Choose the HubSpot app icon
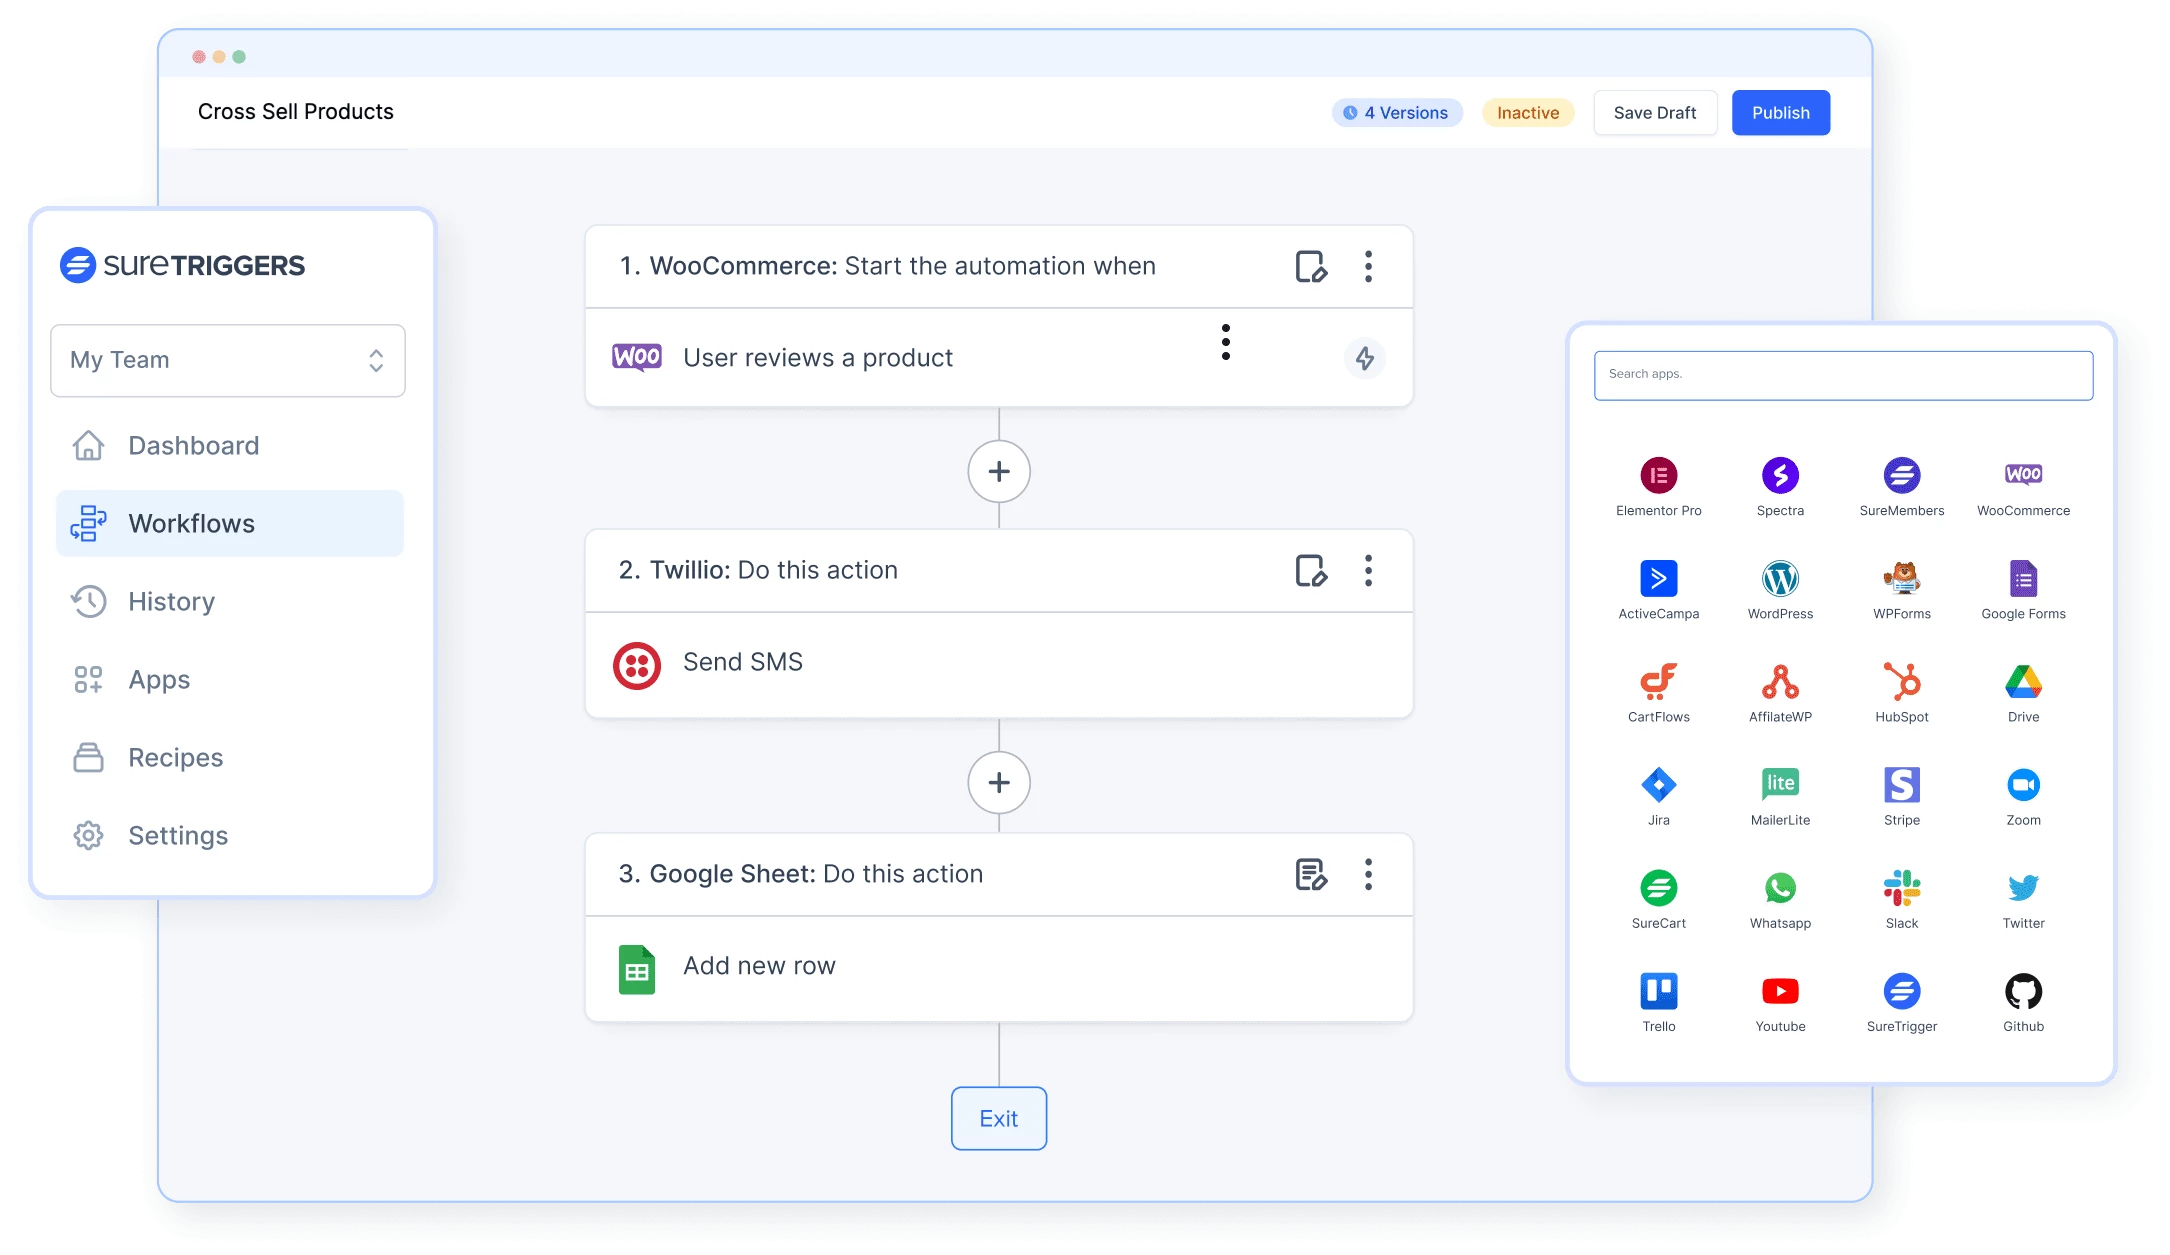Viewport: 2170px width, 1255px height. (1901, 682)
